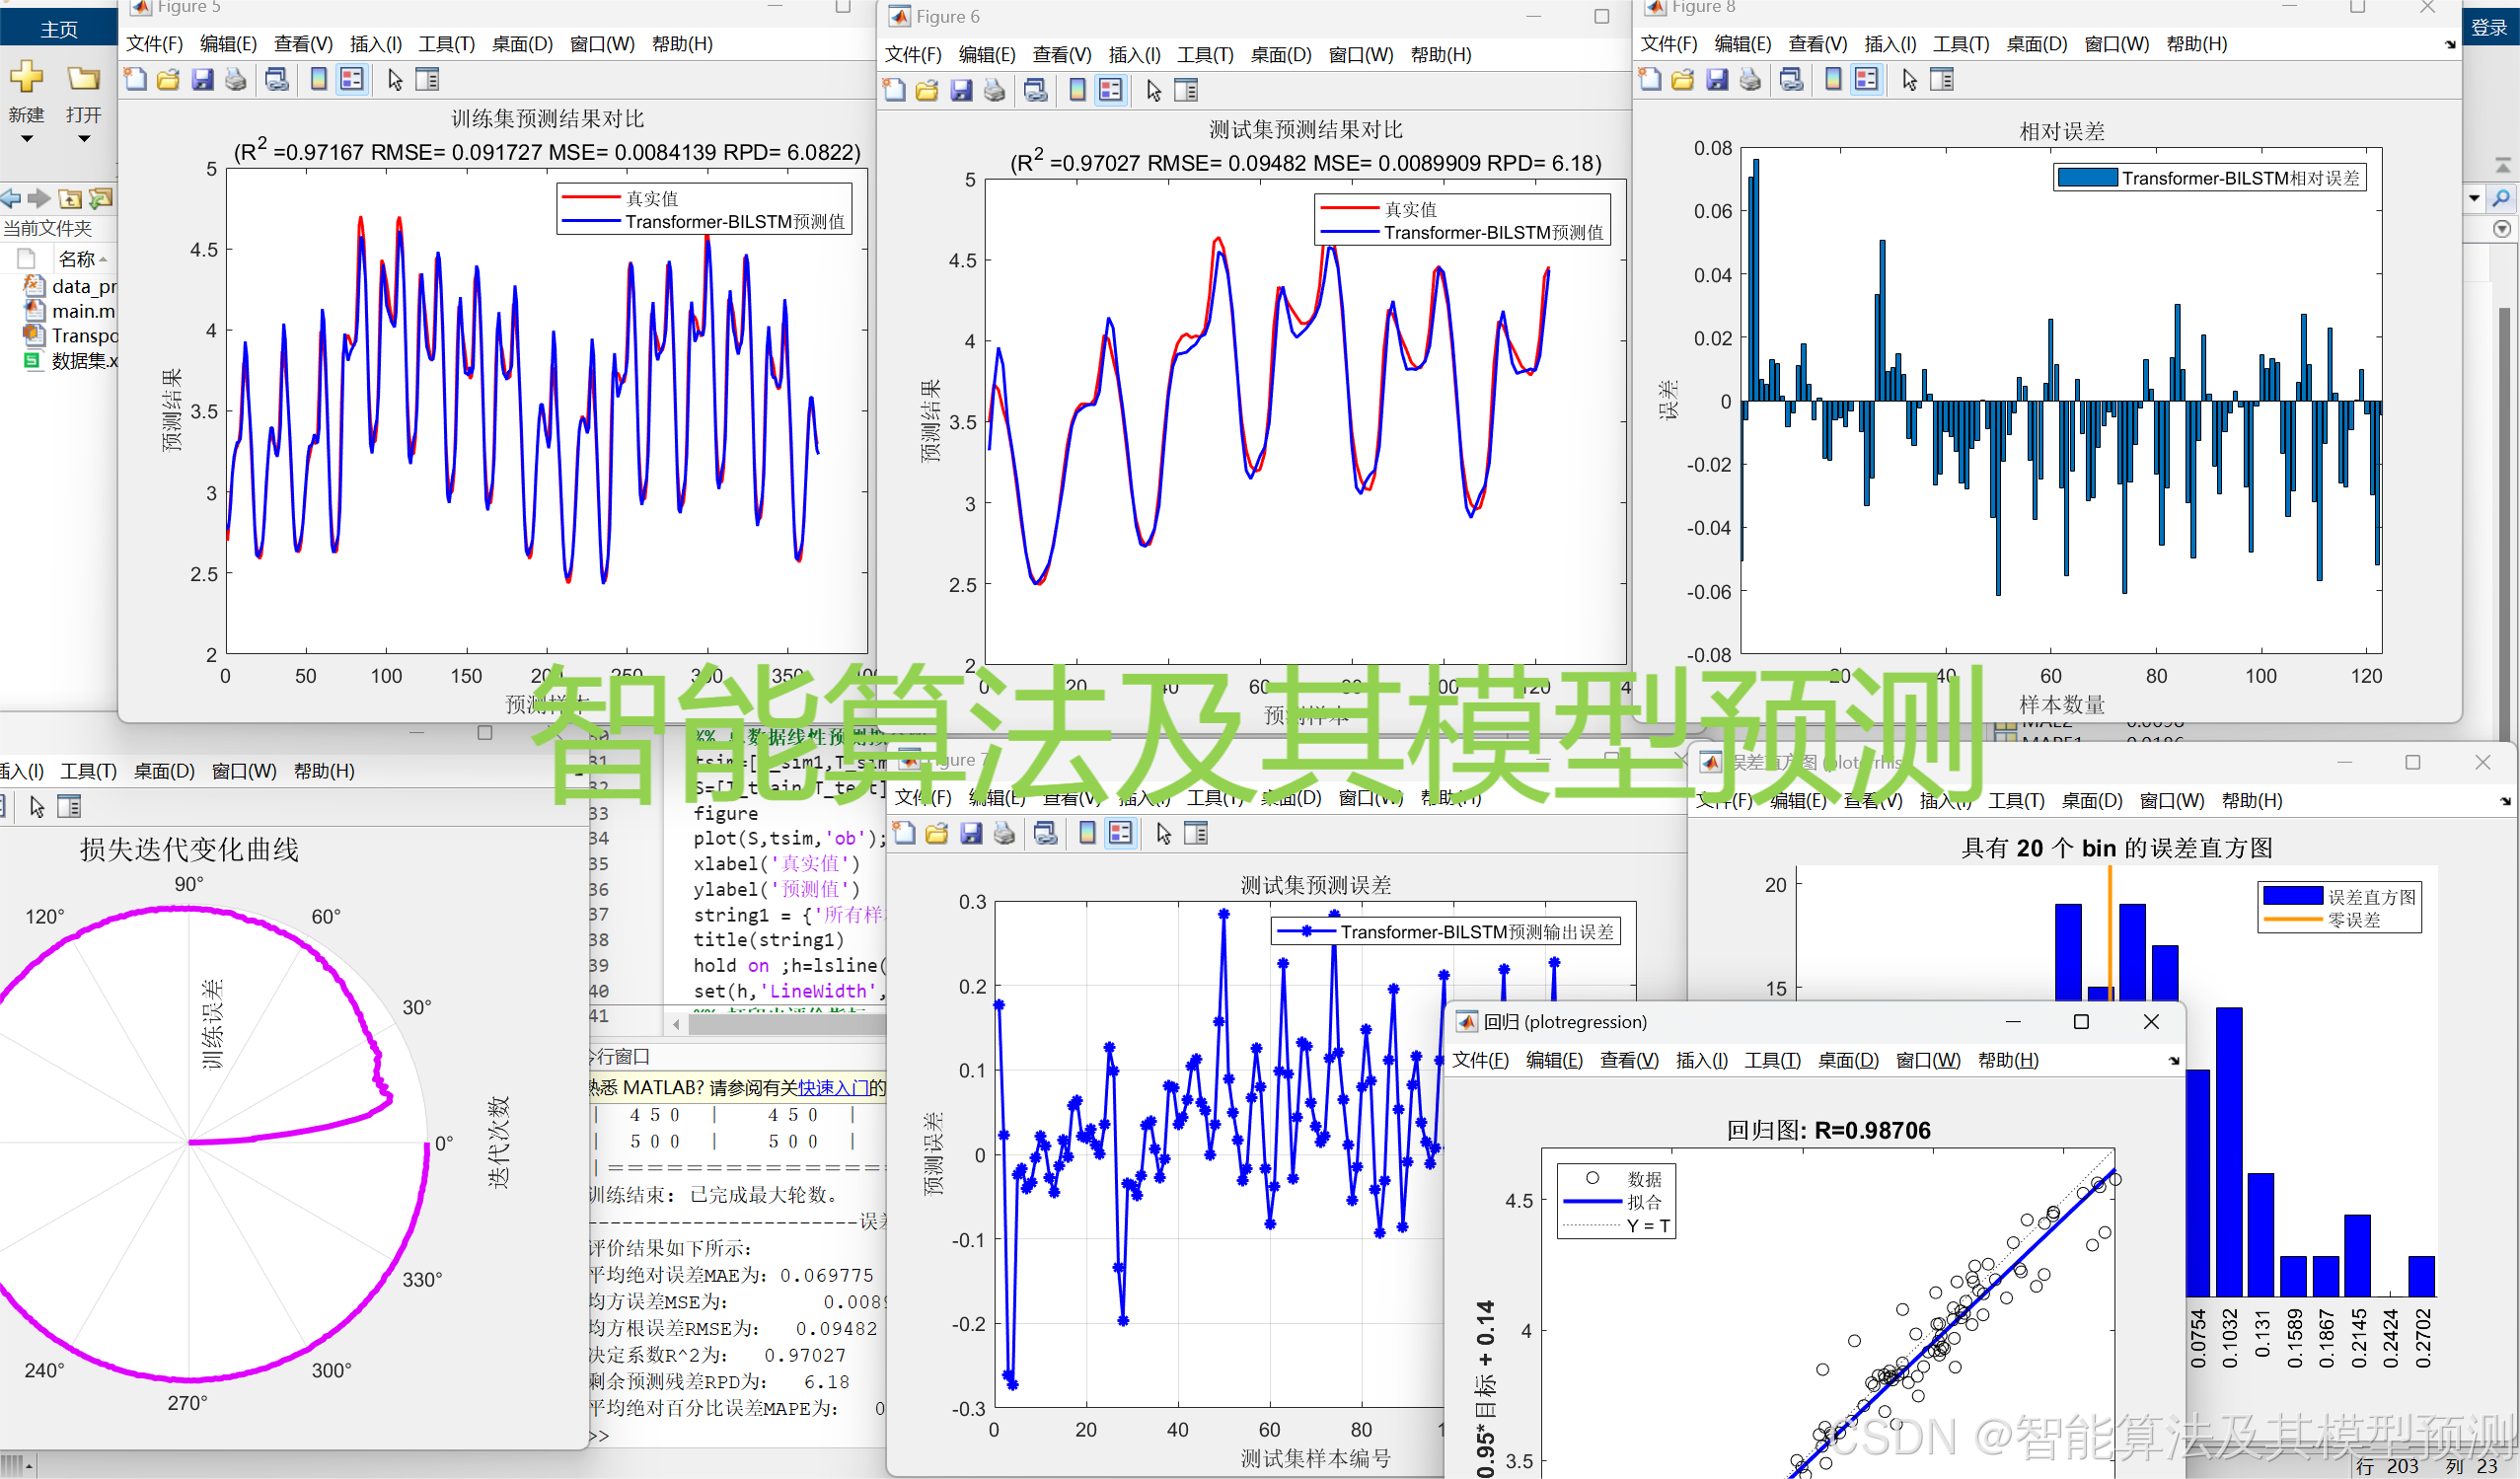Click the colormap colorbar swatch in Figure 8 toolbar
Image resolution: width=2520 pixels, height=1479 pixels.
point(1833,80)
